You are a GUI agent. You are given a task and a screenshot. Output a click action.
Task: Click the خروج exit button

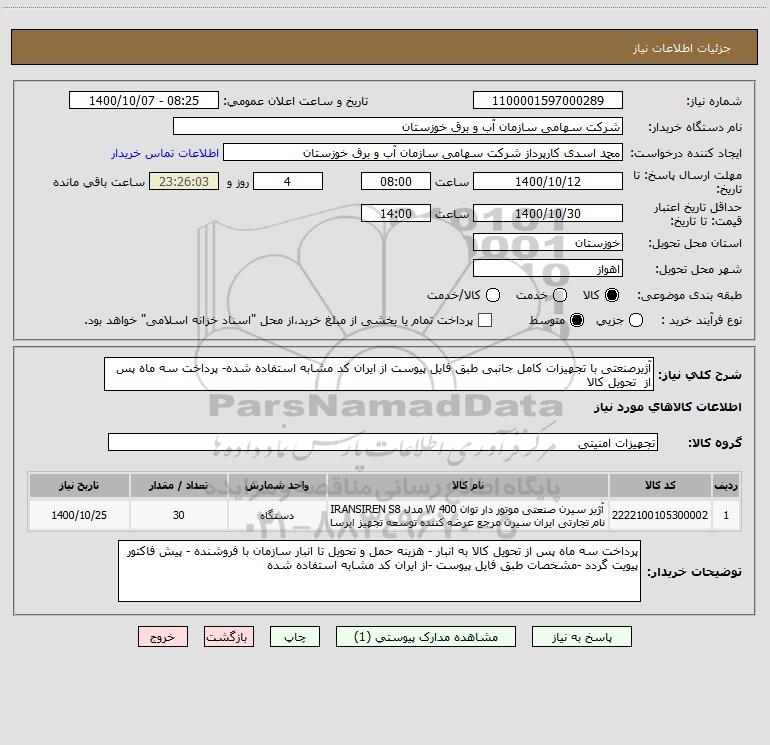pyautogui.click(x=163, y=637)
